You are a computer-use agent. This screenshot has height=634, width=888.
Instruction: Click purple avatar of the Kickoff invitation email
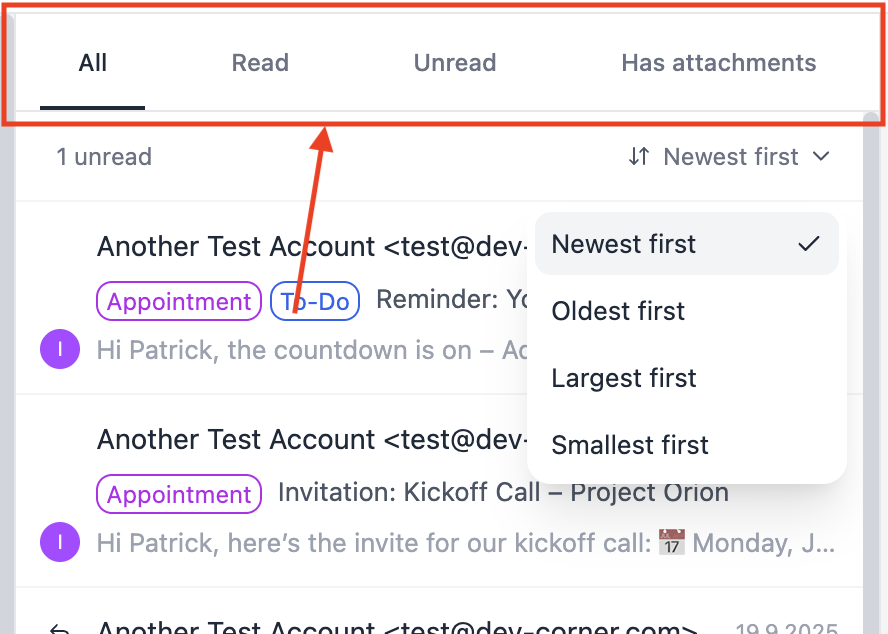click(x=59, y=543)
